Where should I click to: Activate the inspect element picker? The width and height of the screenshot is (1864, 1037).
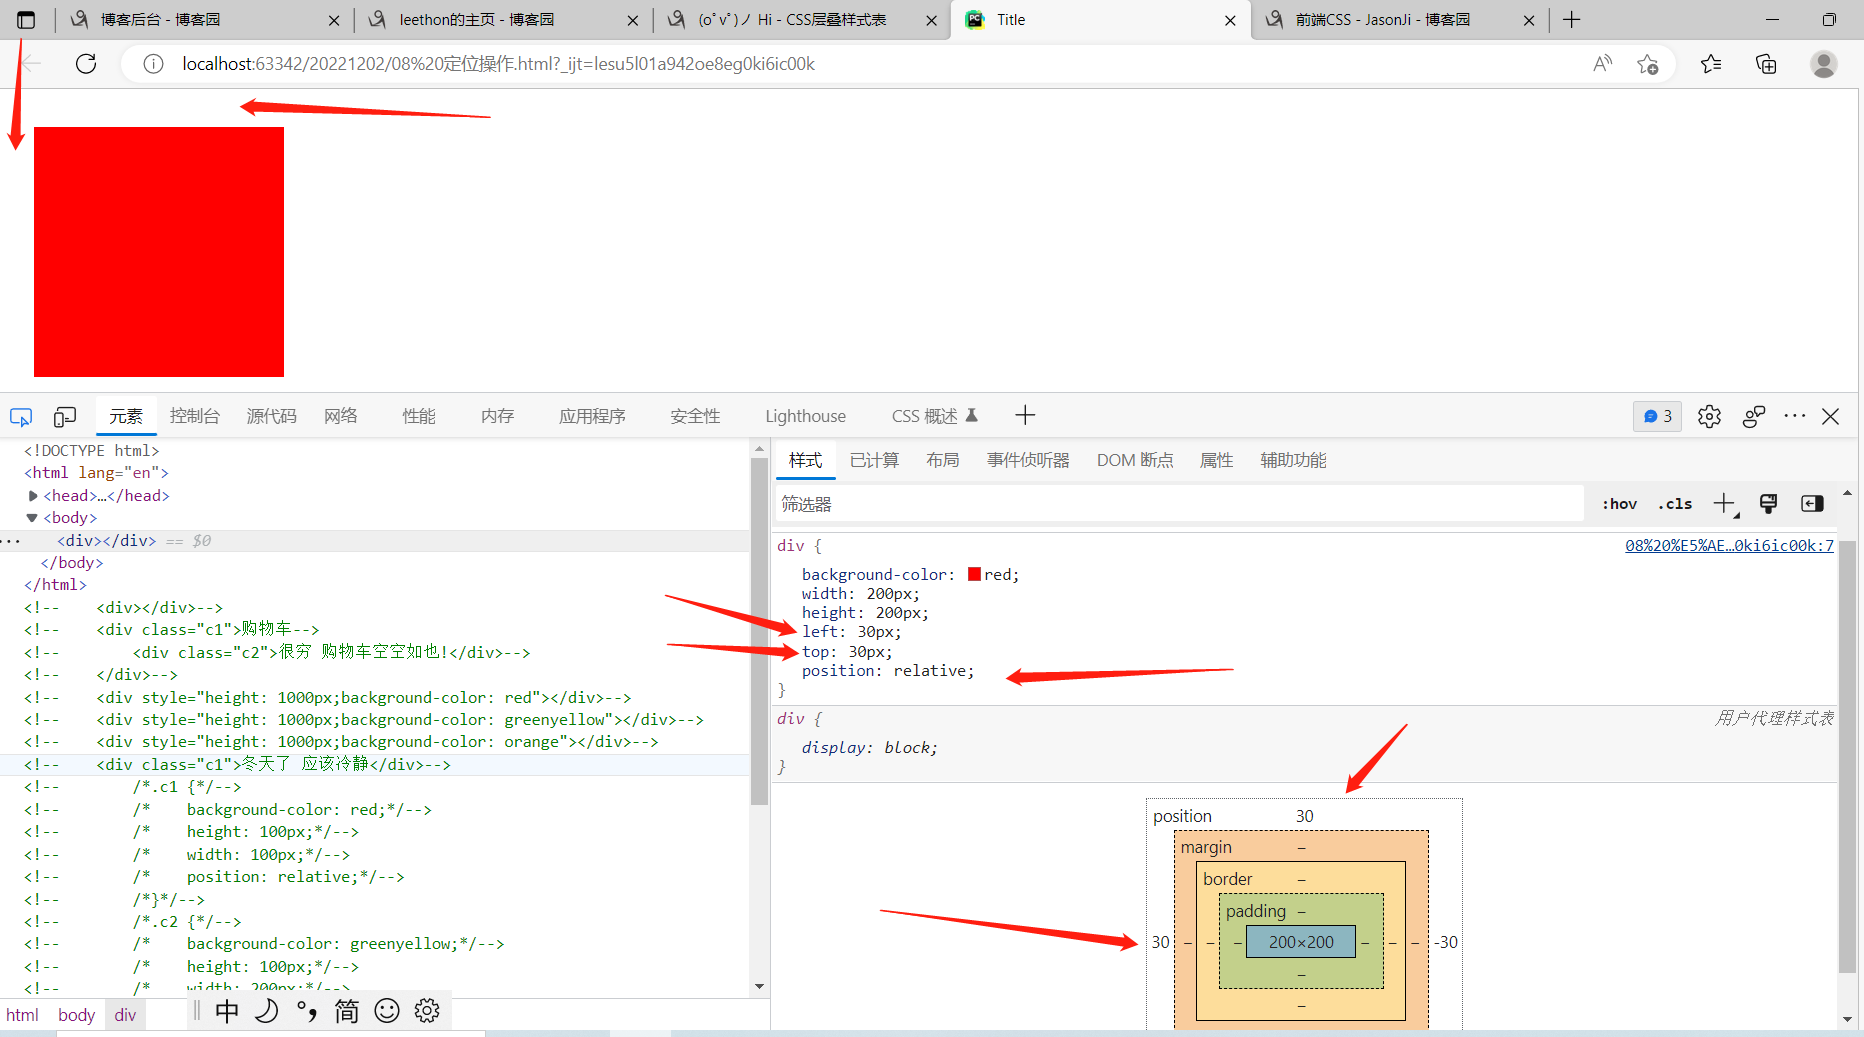coord(21,417)
